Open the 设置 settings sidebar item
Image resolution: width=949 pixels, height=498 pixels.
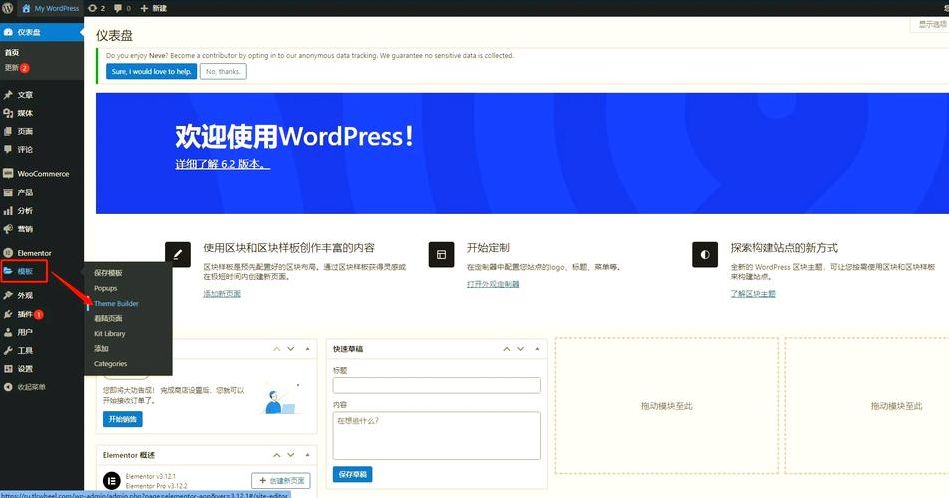[x=42, y=369]
